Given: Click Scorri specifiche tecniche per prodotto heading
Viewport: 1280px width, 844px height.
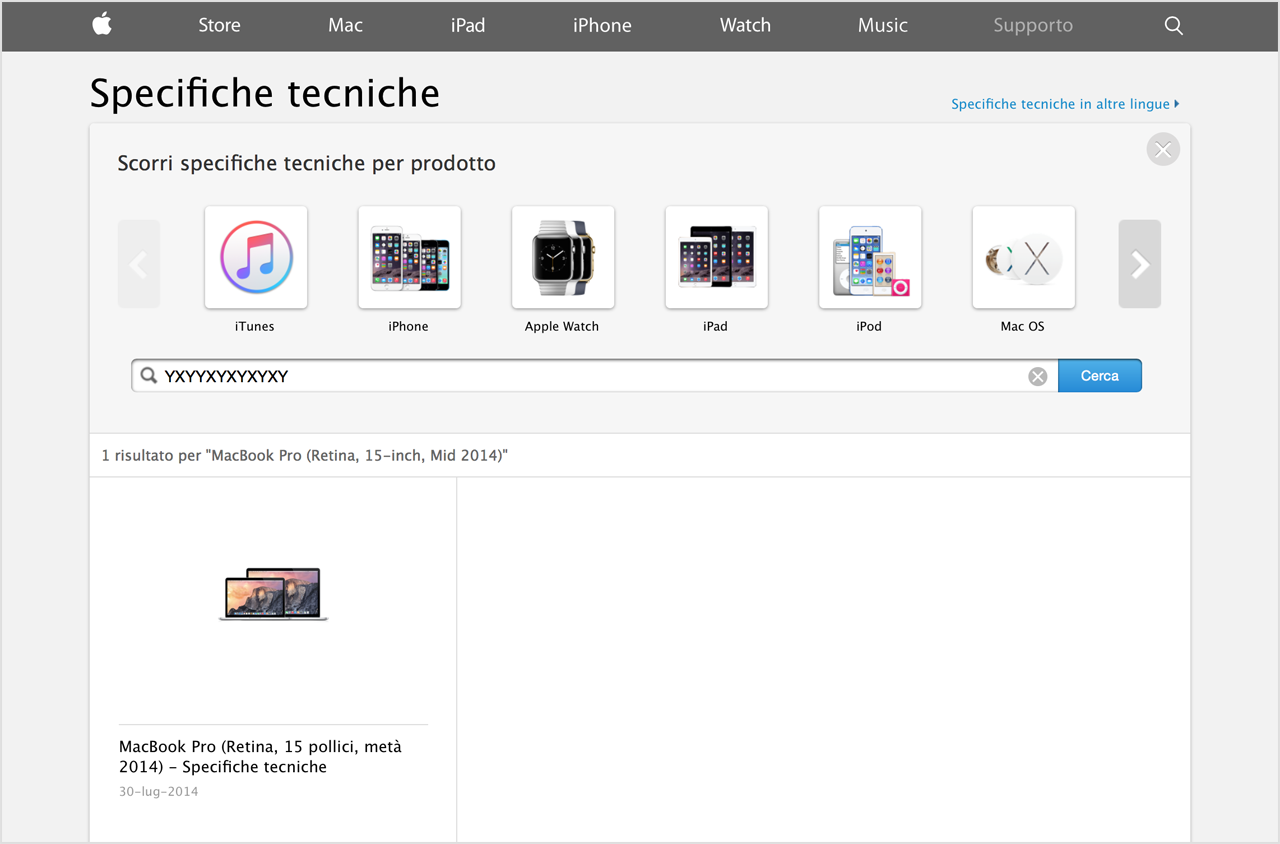Looking at the screenshot, I should pyautogui.click(x=307, y=163).
